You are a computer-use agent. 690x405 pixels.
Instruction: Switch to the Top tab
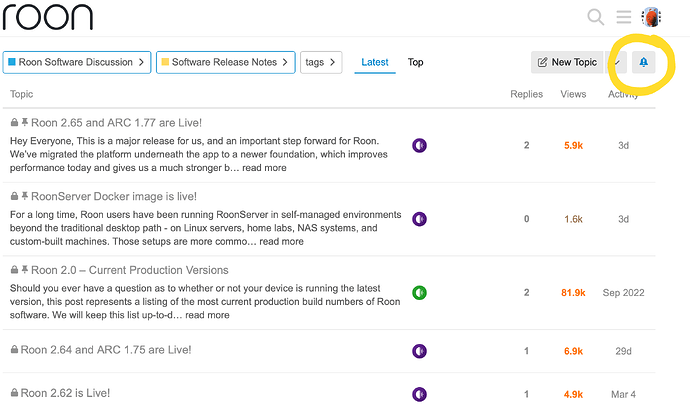pos(415,62)
